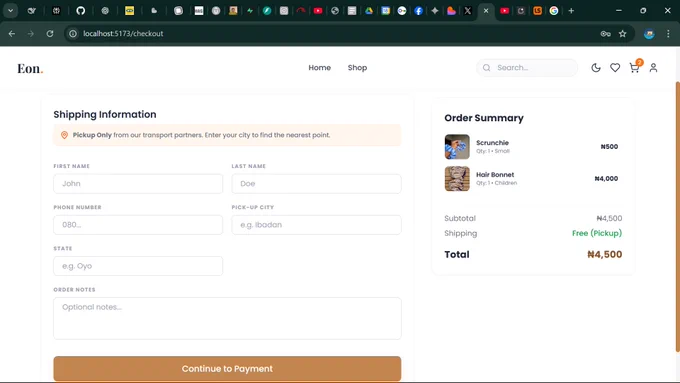Click the 'Subtotal' label
This screenshot has height=383, width=680.
point(460,218)
